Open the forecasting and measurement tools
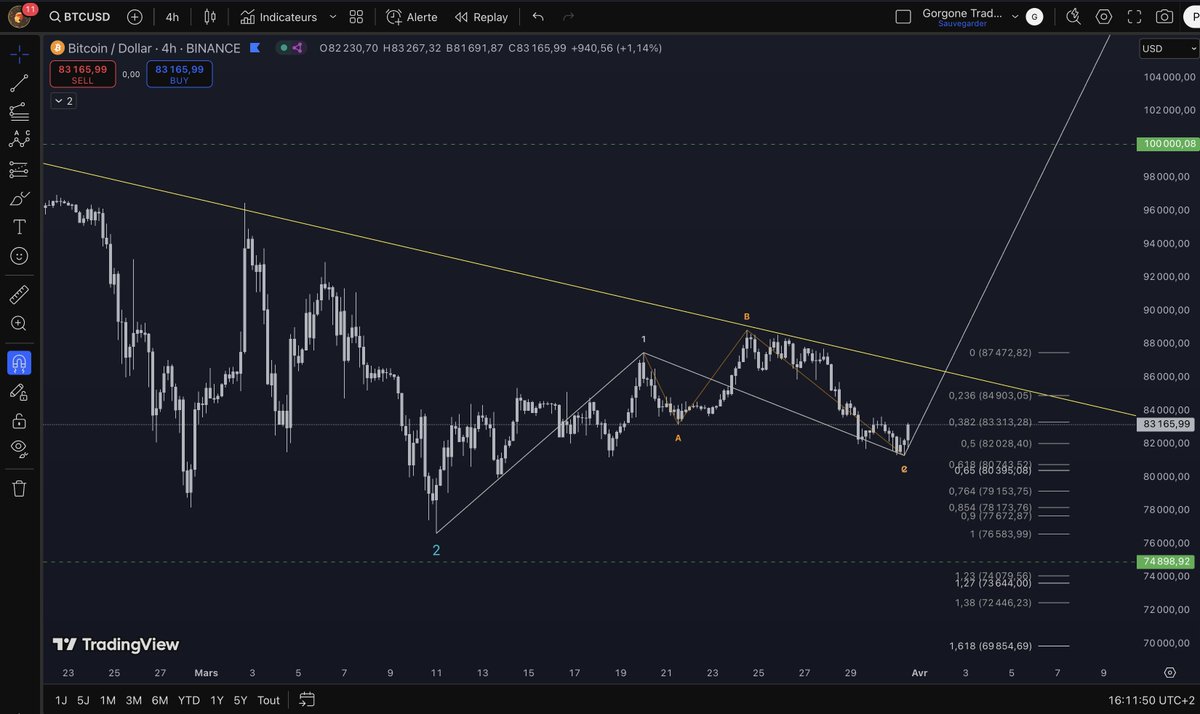 19,169
